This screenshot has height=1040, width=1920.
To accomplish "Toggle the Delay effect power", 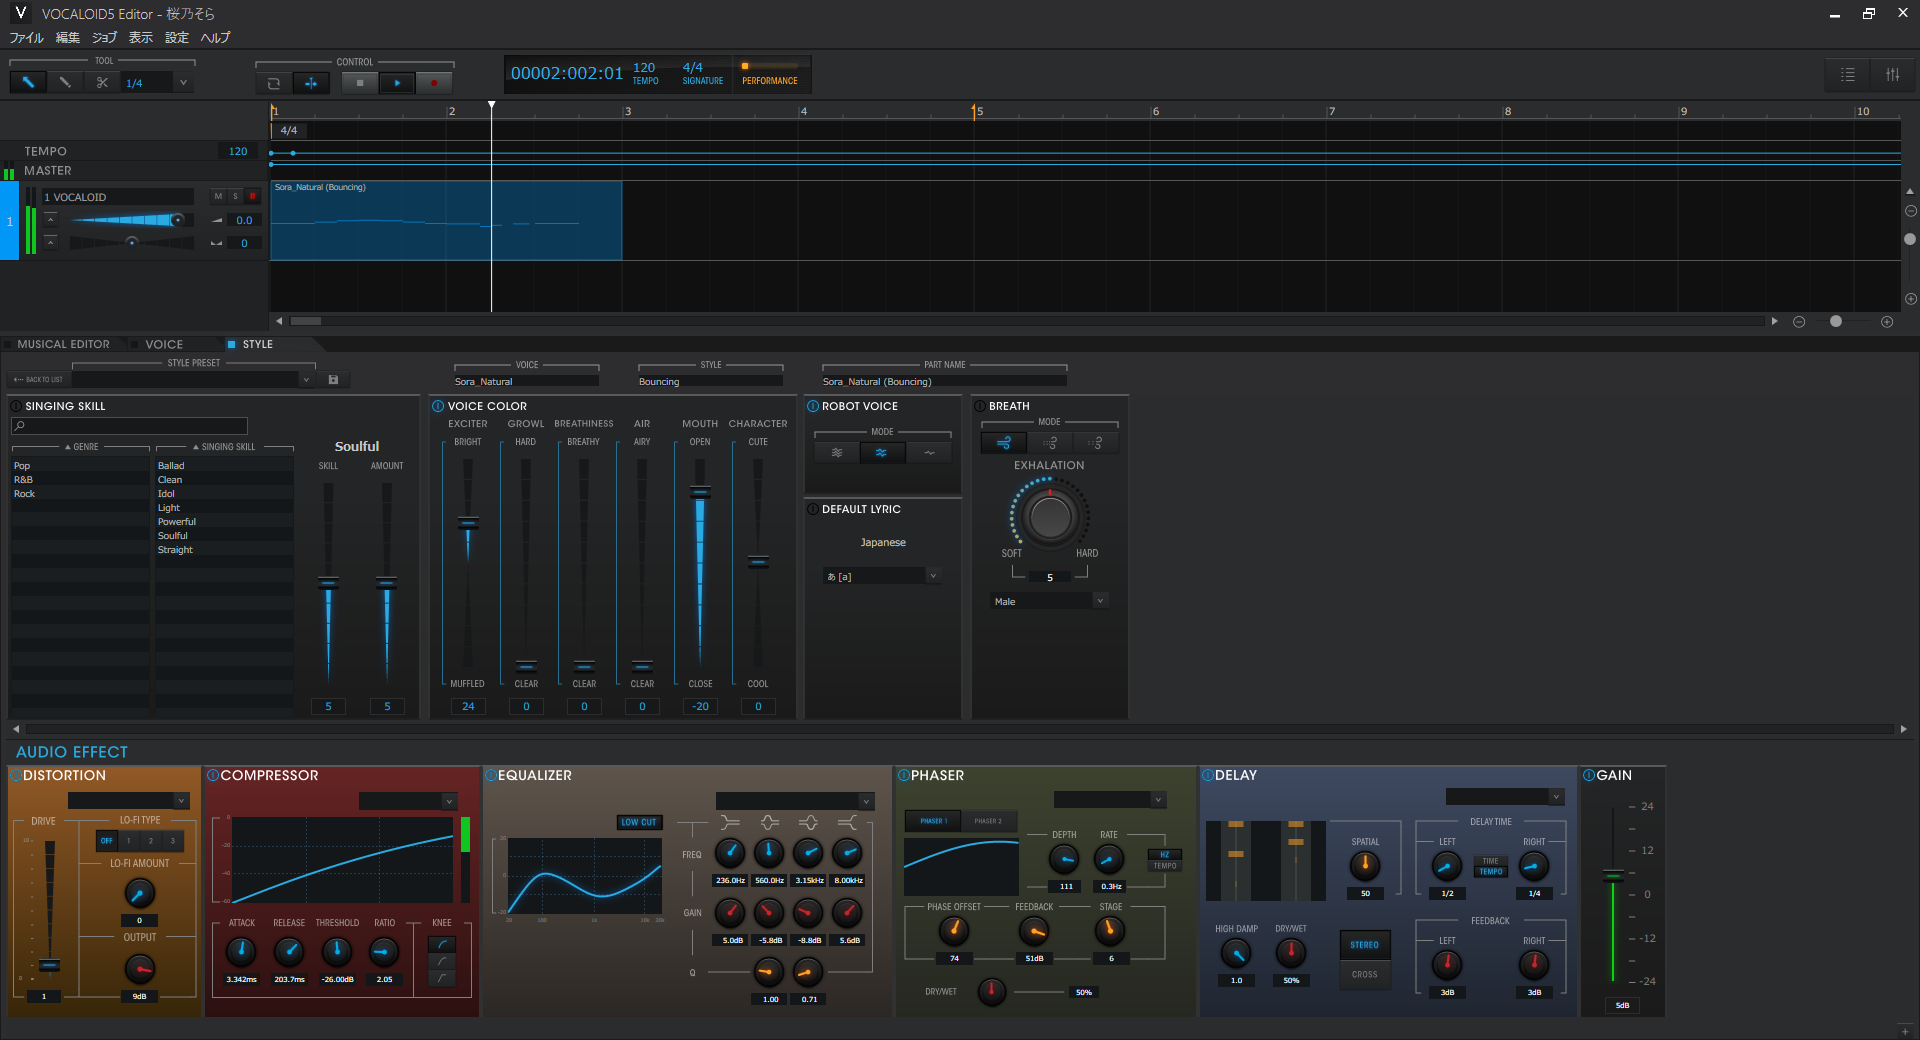I will [x=1208, y=776].
